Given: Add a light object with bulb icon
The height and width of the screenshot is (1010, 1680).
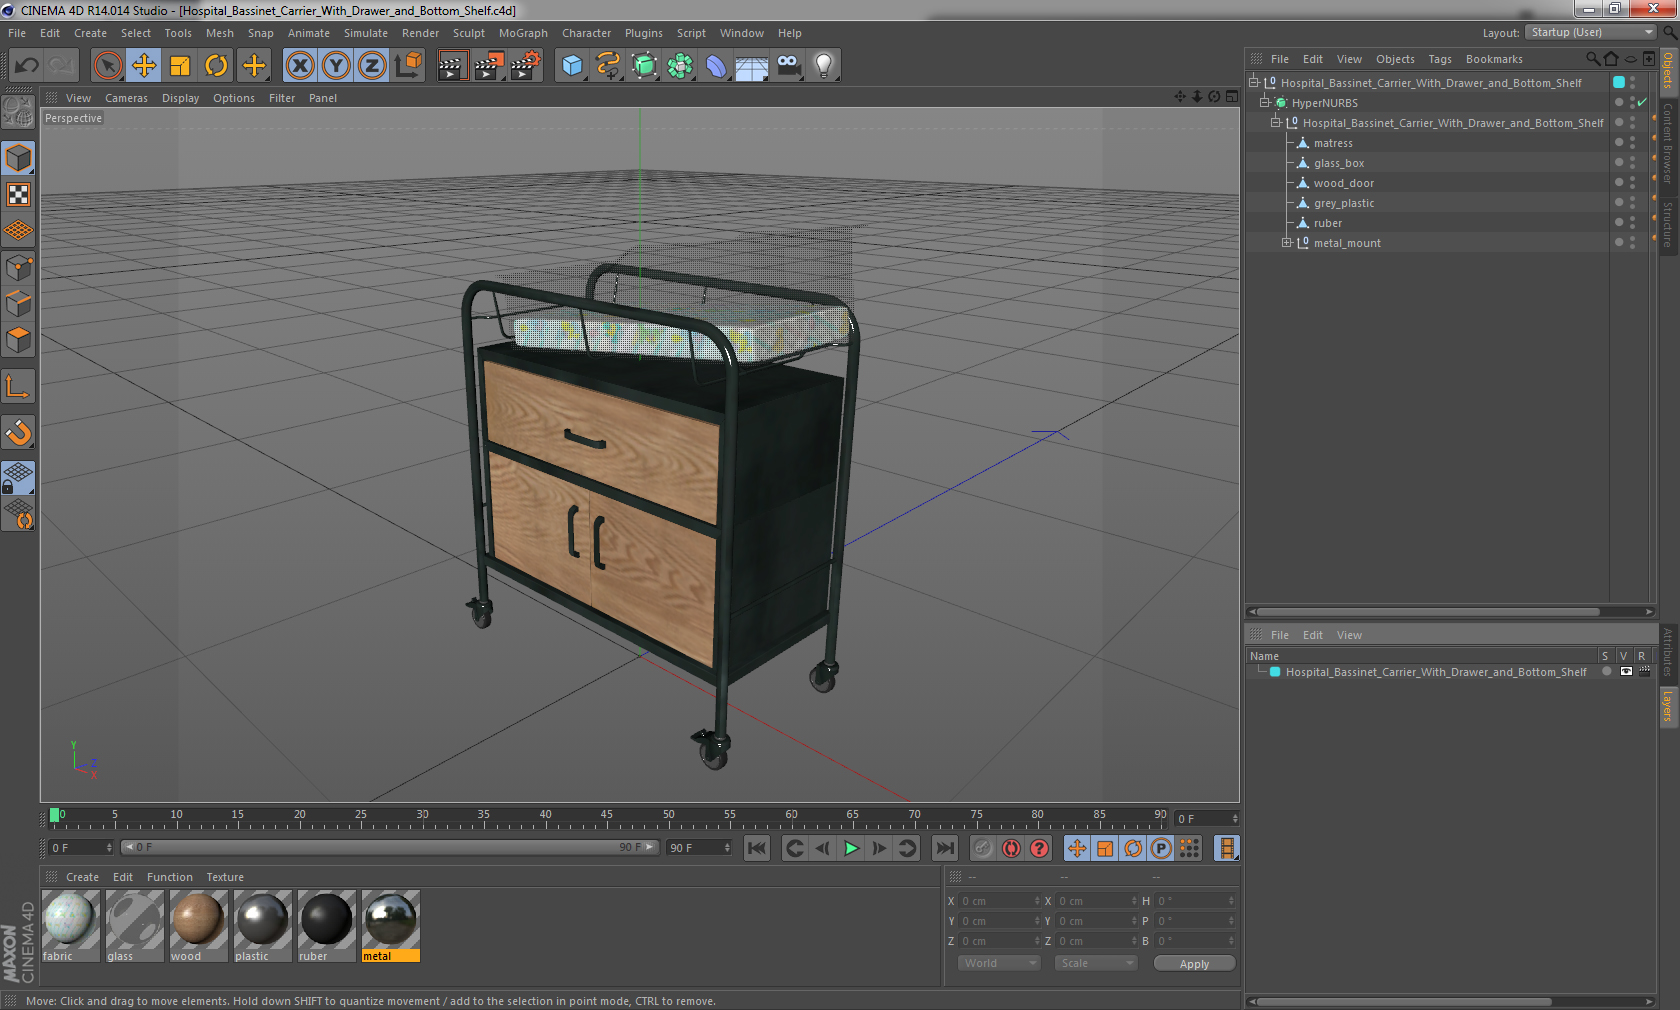Looking at the screenshot, I should tap(824, 66).
